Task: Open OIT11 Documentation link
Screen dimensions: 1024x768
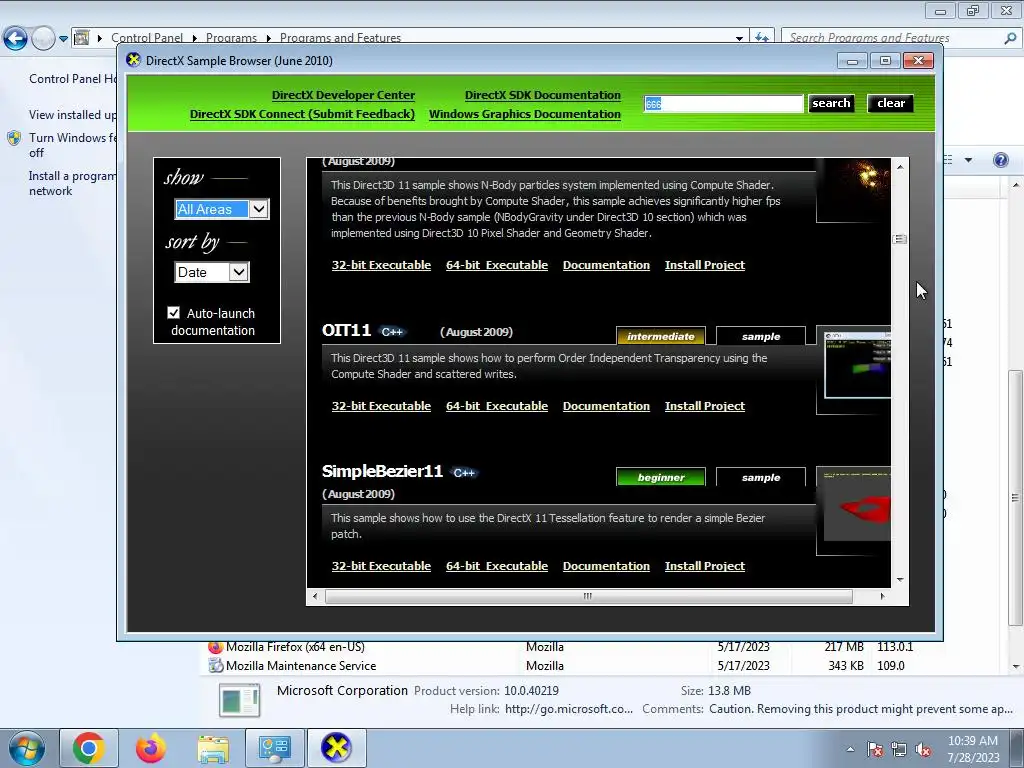Action: click(606, 406)
